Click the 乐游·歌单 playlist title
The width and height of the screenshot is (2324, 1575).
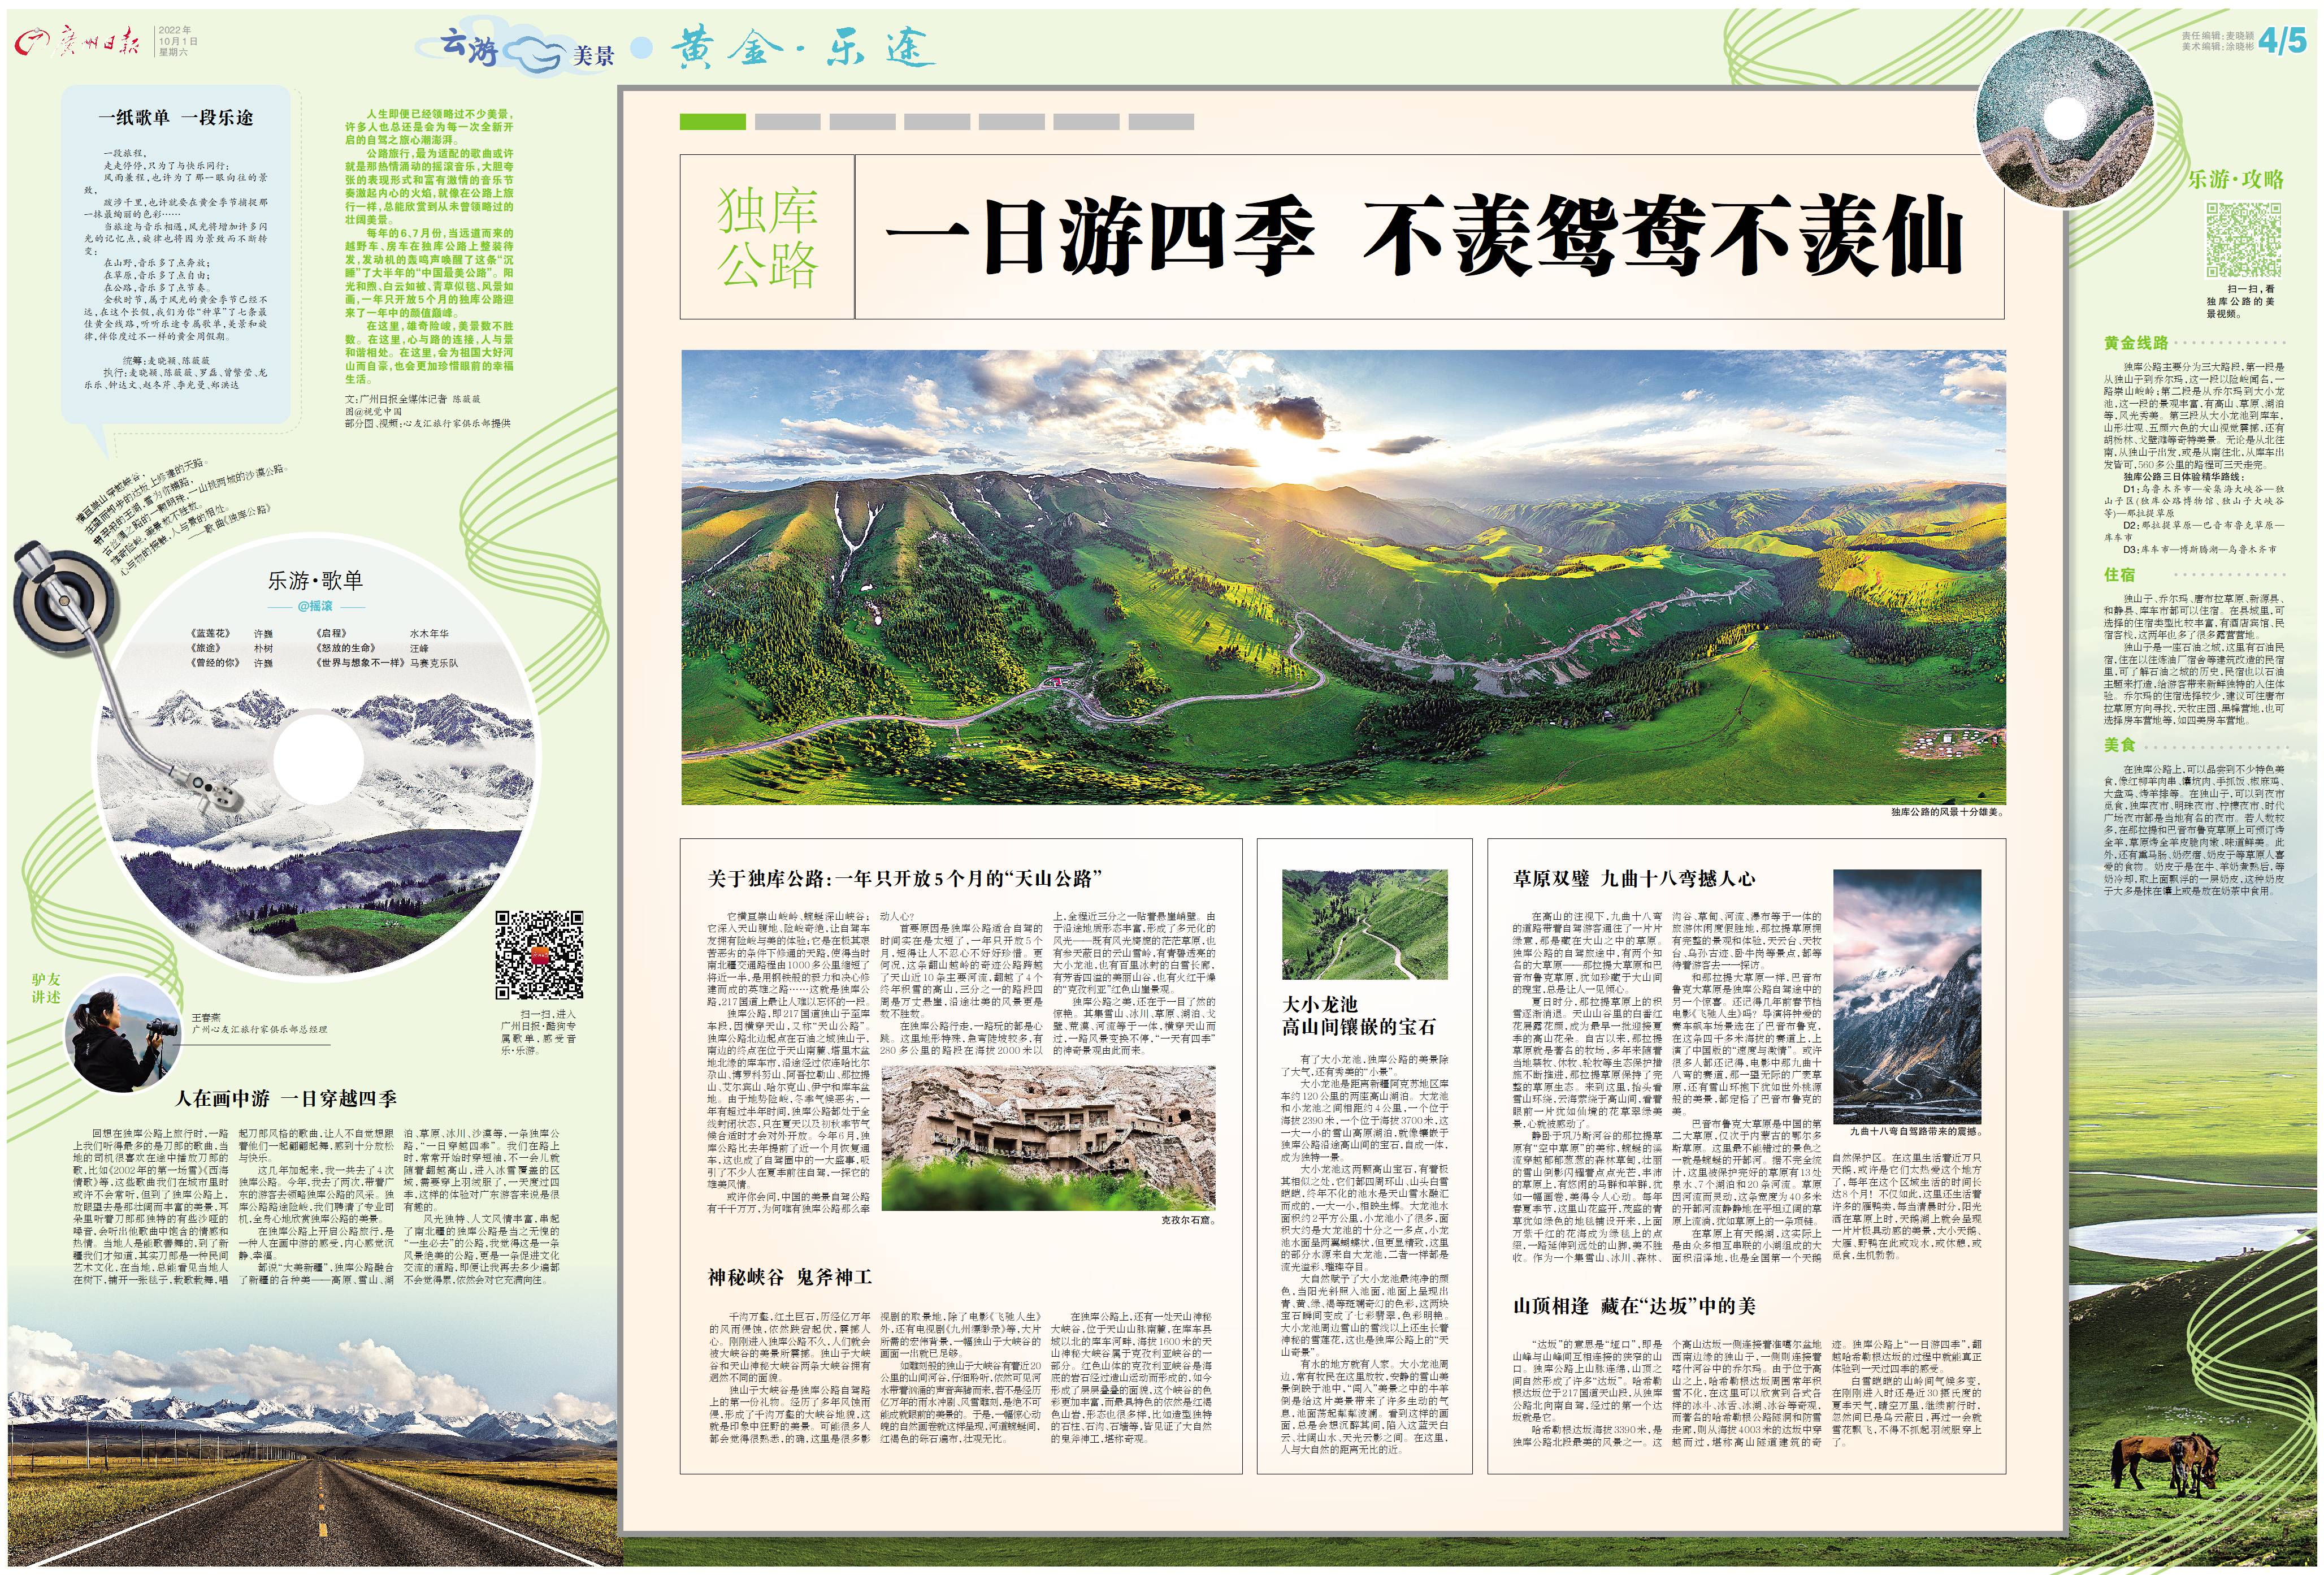[315, 581]
